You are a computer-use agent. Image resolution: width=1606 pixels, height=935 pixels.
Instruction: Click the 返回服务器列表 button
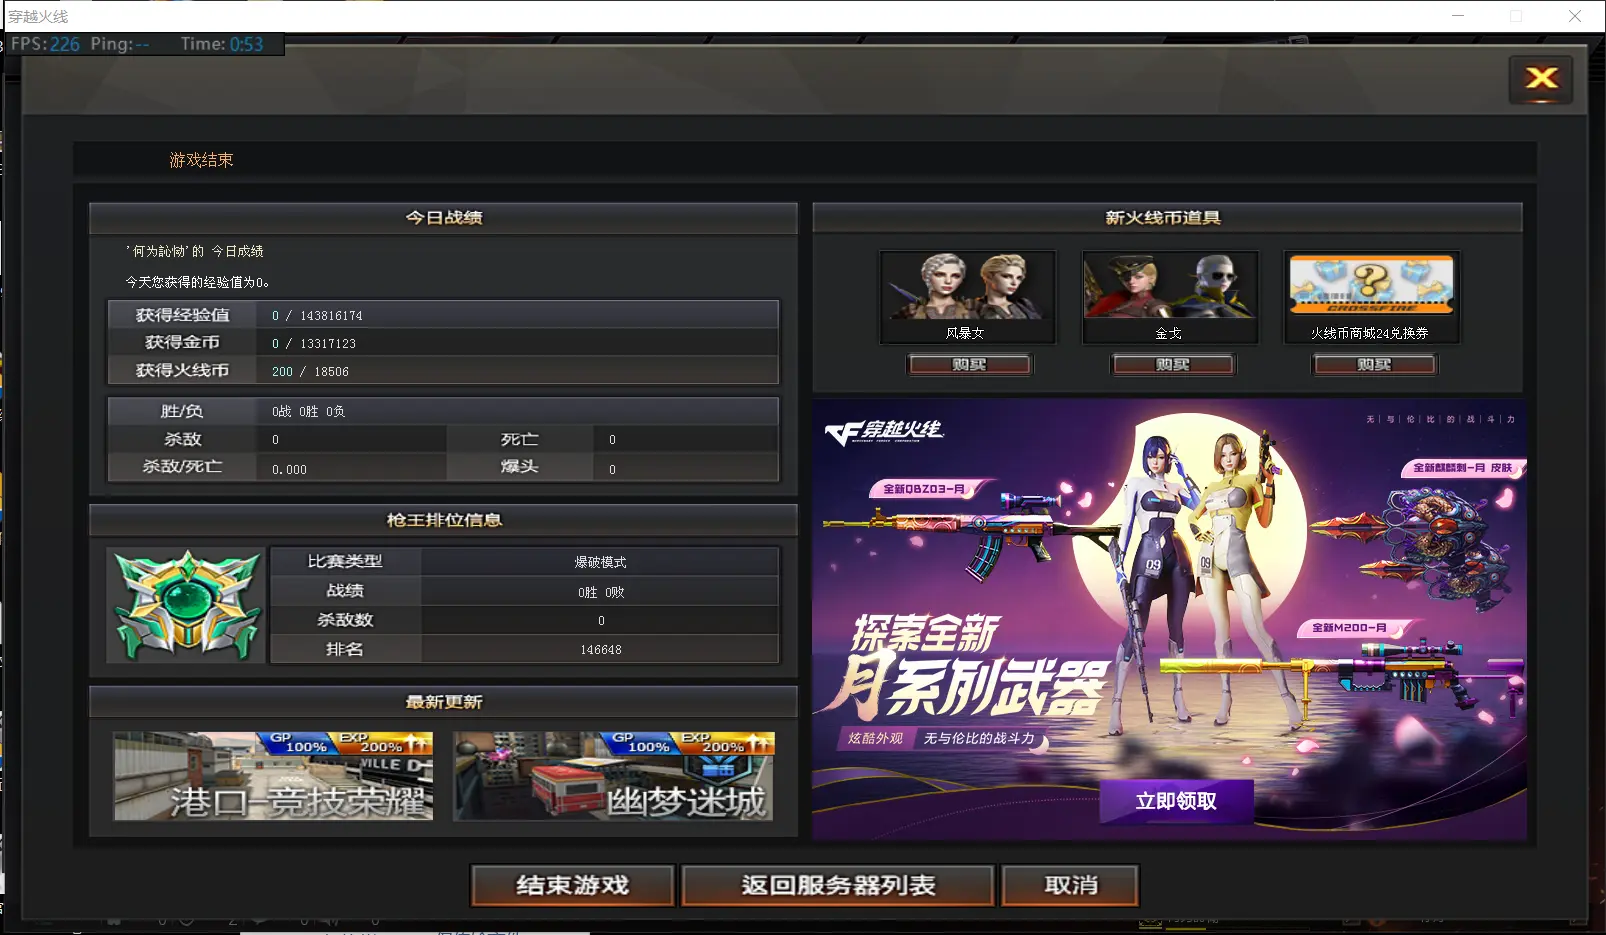coord(838,885)
